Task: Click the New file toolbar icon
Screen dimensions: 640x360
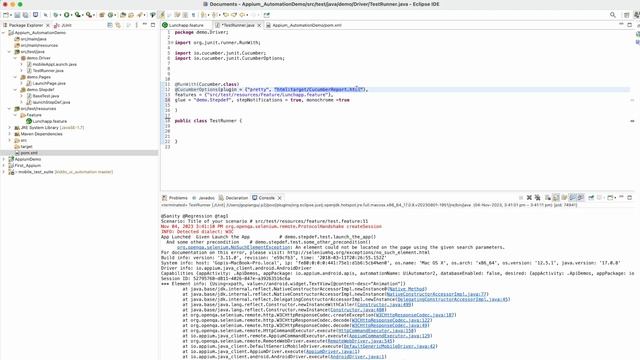Action: click(x=6, y=15)
